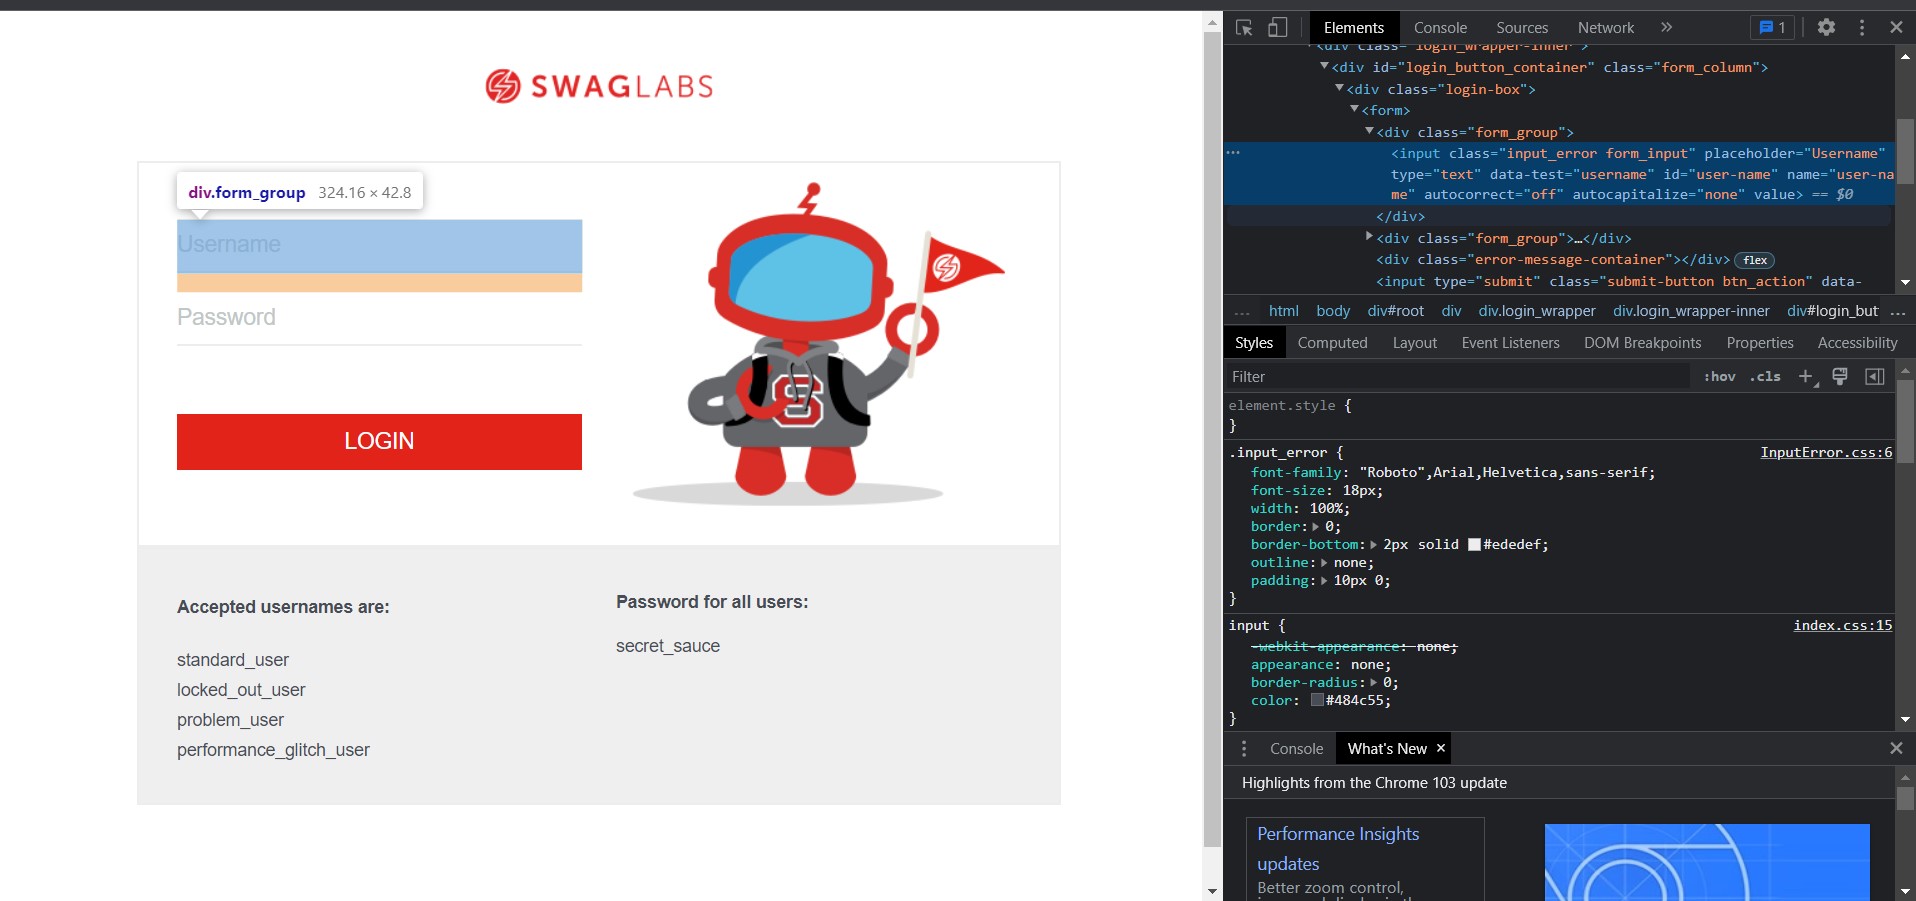Image resolution: width=1916 pixels, height=901 pixels.
Task: Expand the second form_group div node
Action: [1369, 238]
